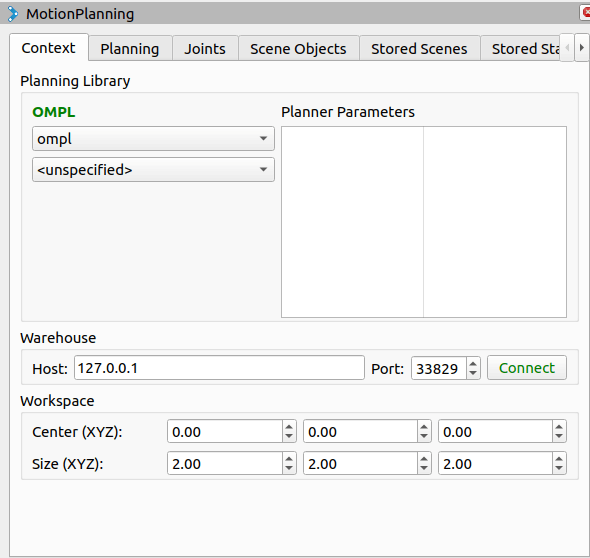Increase Center X value with up arrow
Screen dimensions: 590x558
click(289, 427)
